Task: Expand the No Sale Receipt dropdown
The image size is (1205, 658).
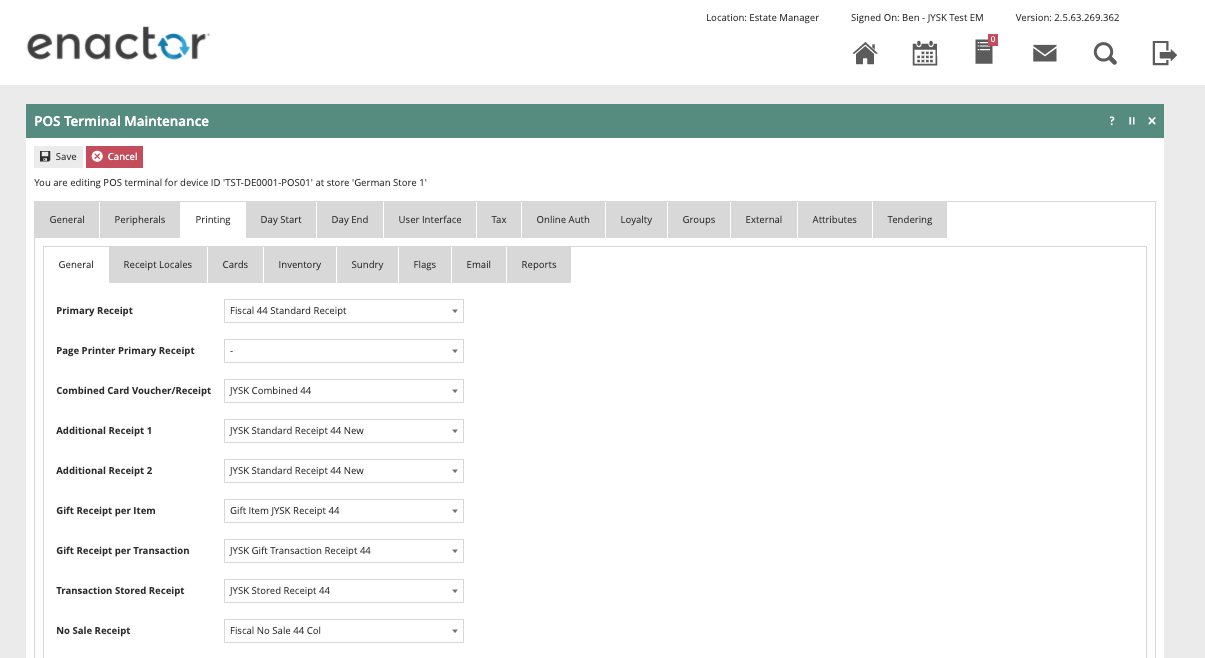Action: point(344,631)
